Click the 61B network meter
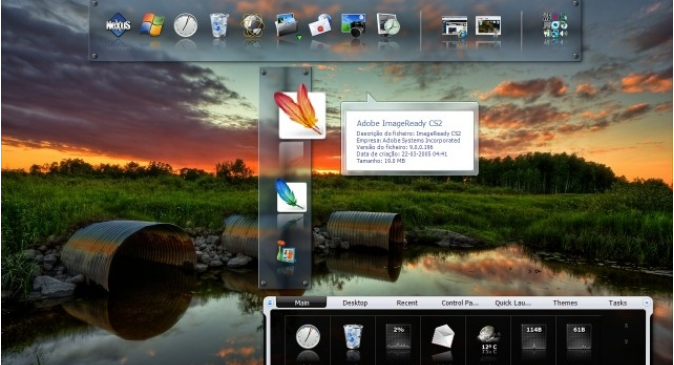 click(579, 337)
